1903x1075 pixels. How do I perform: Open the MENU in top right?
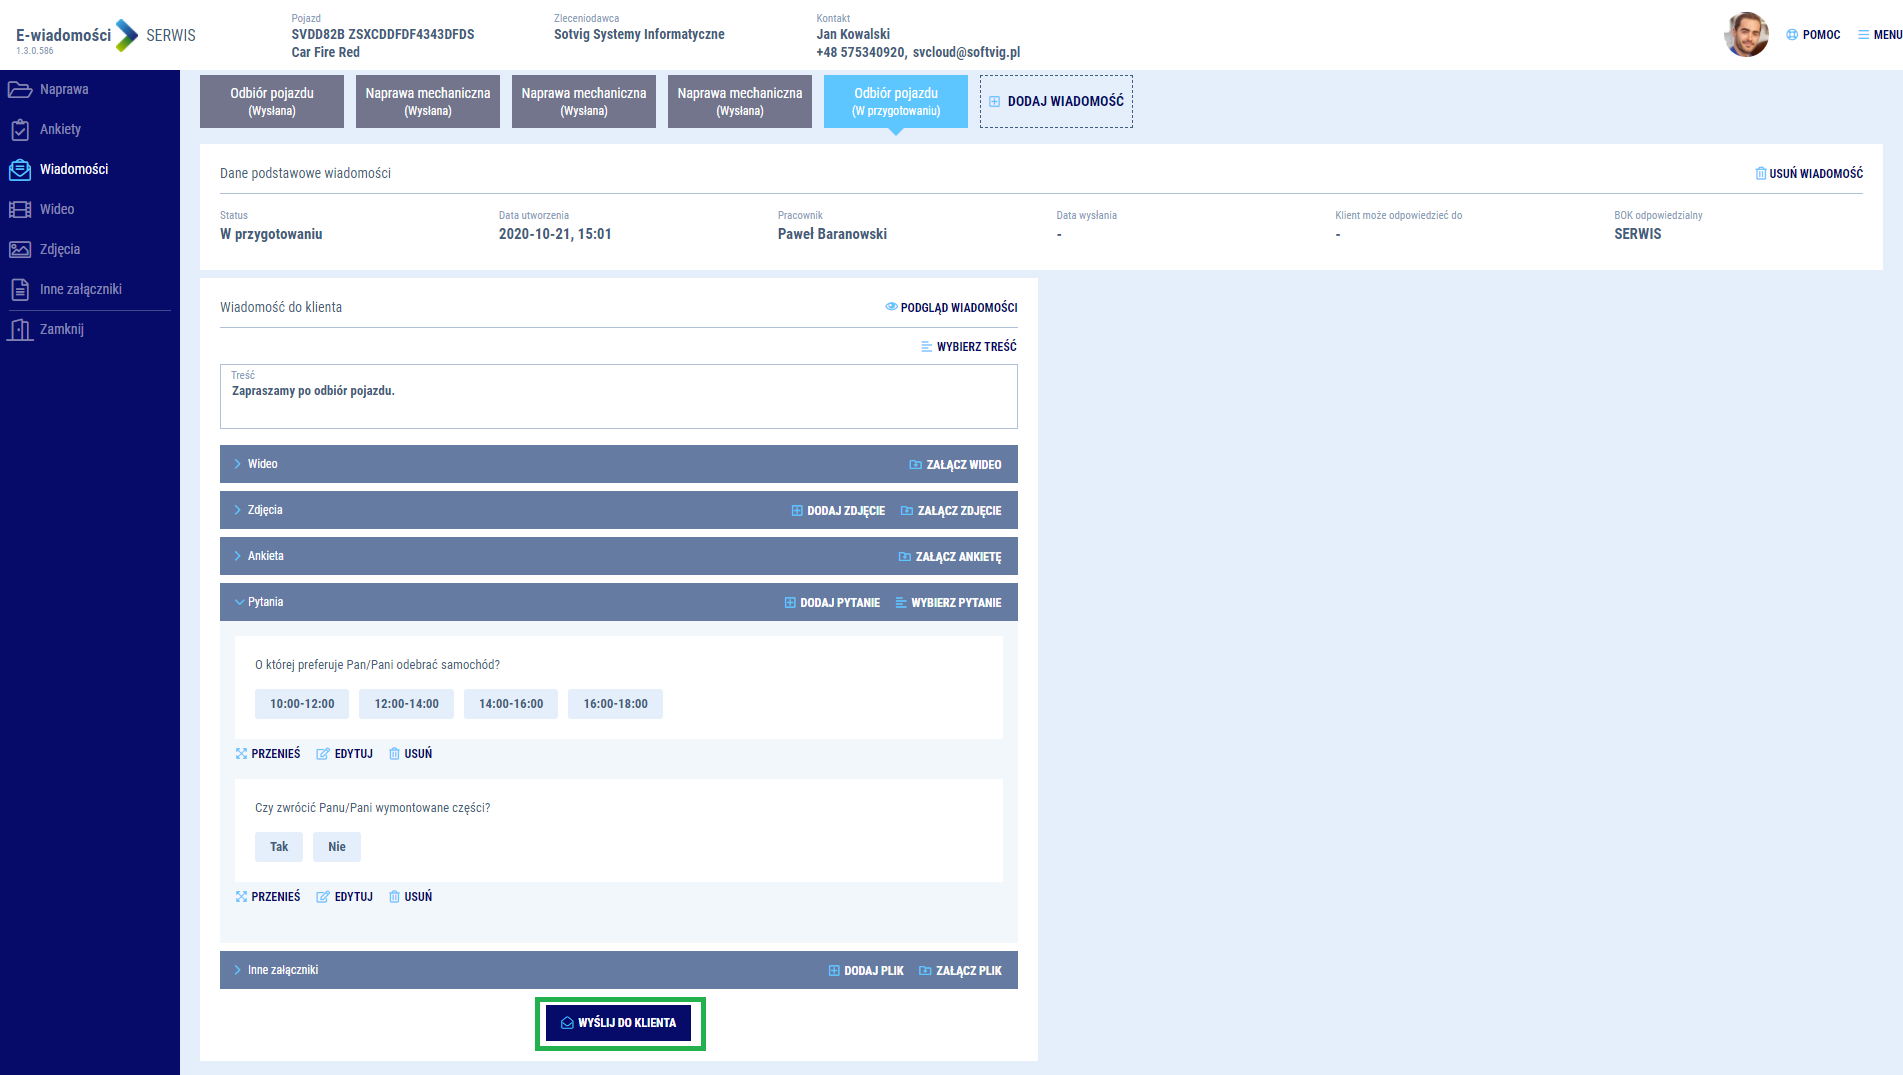pos(1879,34)
